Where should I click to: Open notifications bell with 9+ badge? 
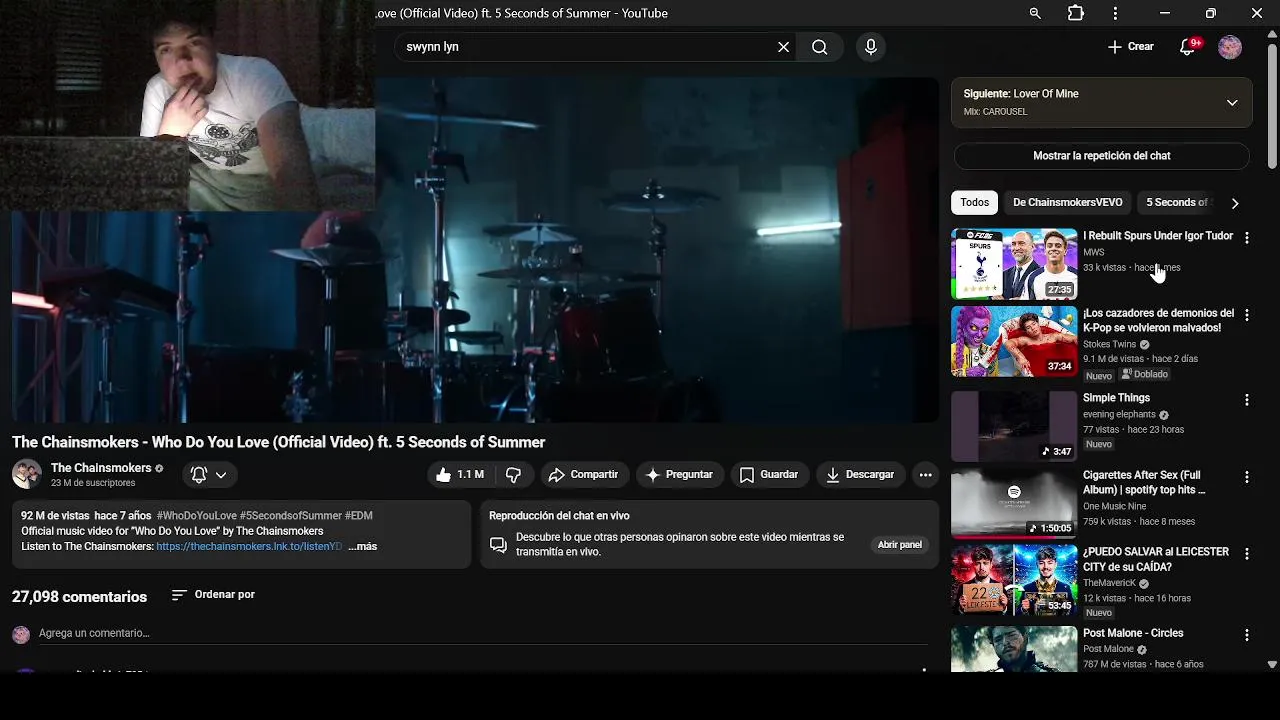coord(1188,47)
